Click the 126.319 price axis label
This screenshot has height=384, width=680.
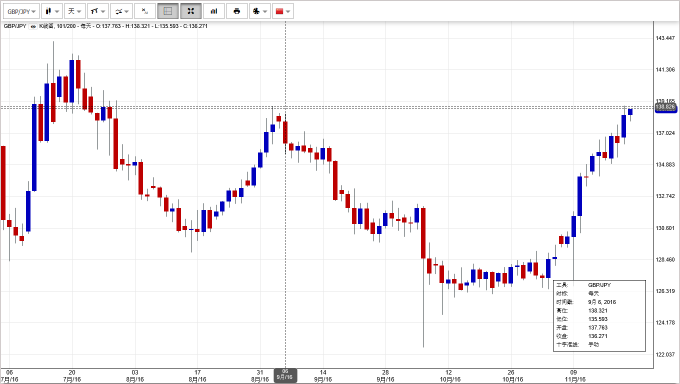[665, 291]
